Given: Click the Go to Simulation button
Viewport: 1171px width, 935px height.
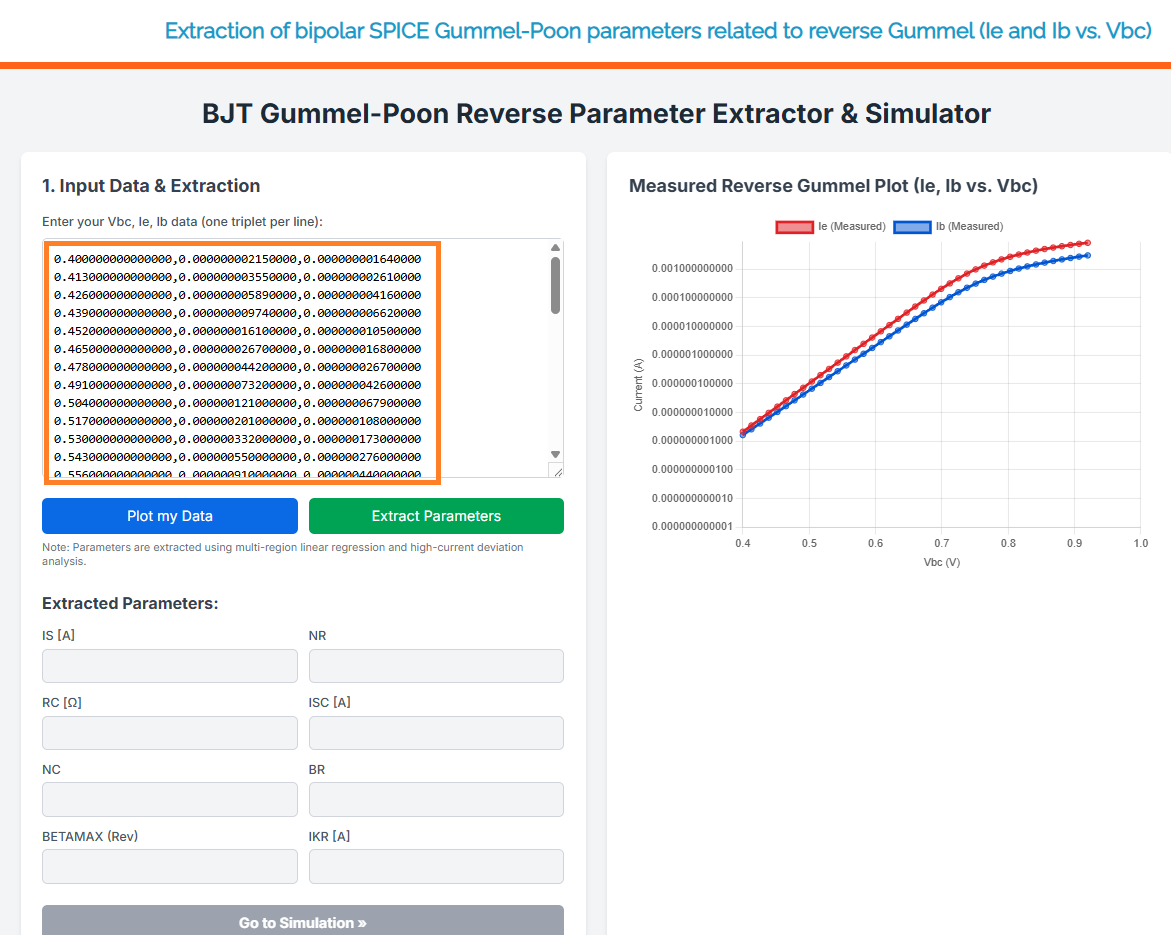Looking at the screenshot, I should click(302, 922).
